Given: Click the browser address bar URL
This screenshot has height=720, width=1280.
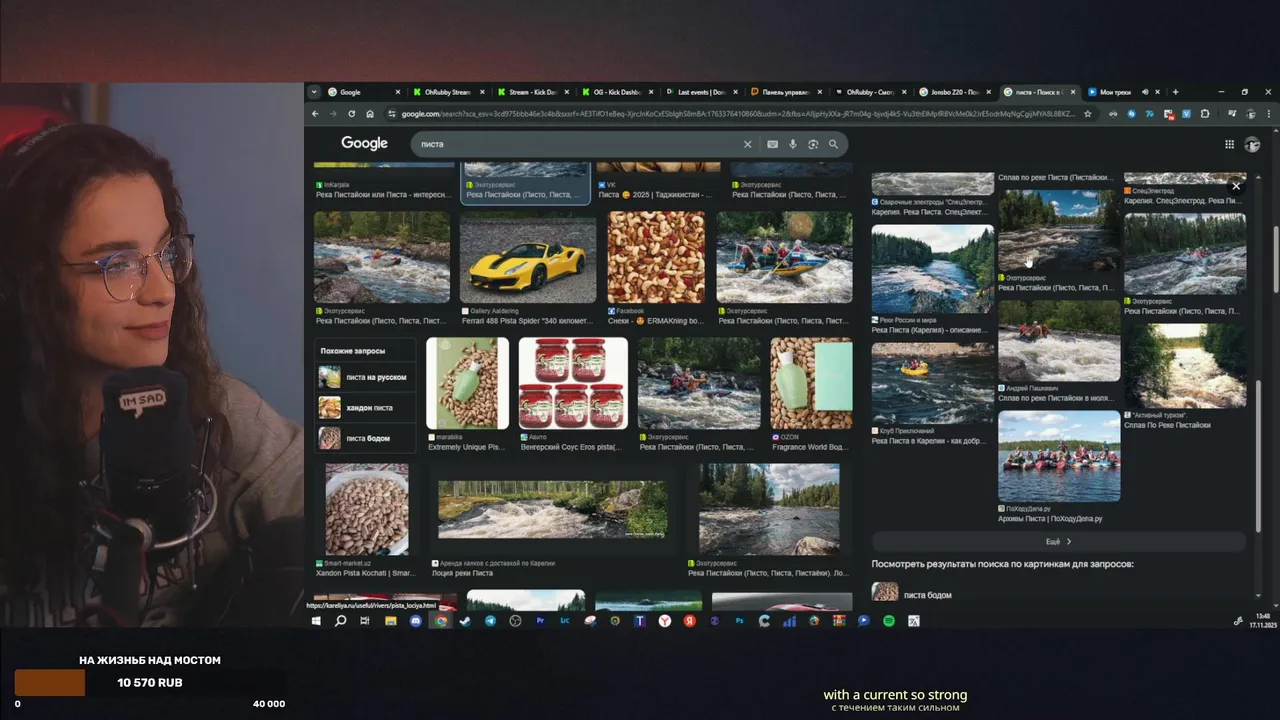Looking at the screenshot, I should [738, 114].
